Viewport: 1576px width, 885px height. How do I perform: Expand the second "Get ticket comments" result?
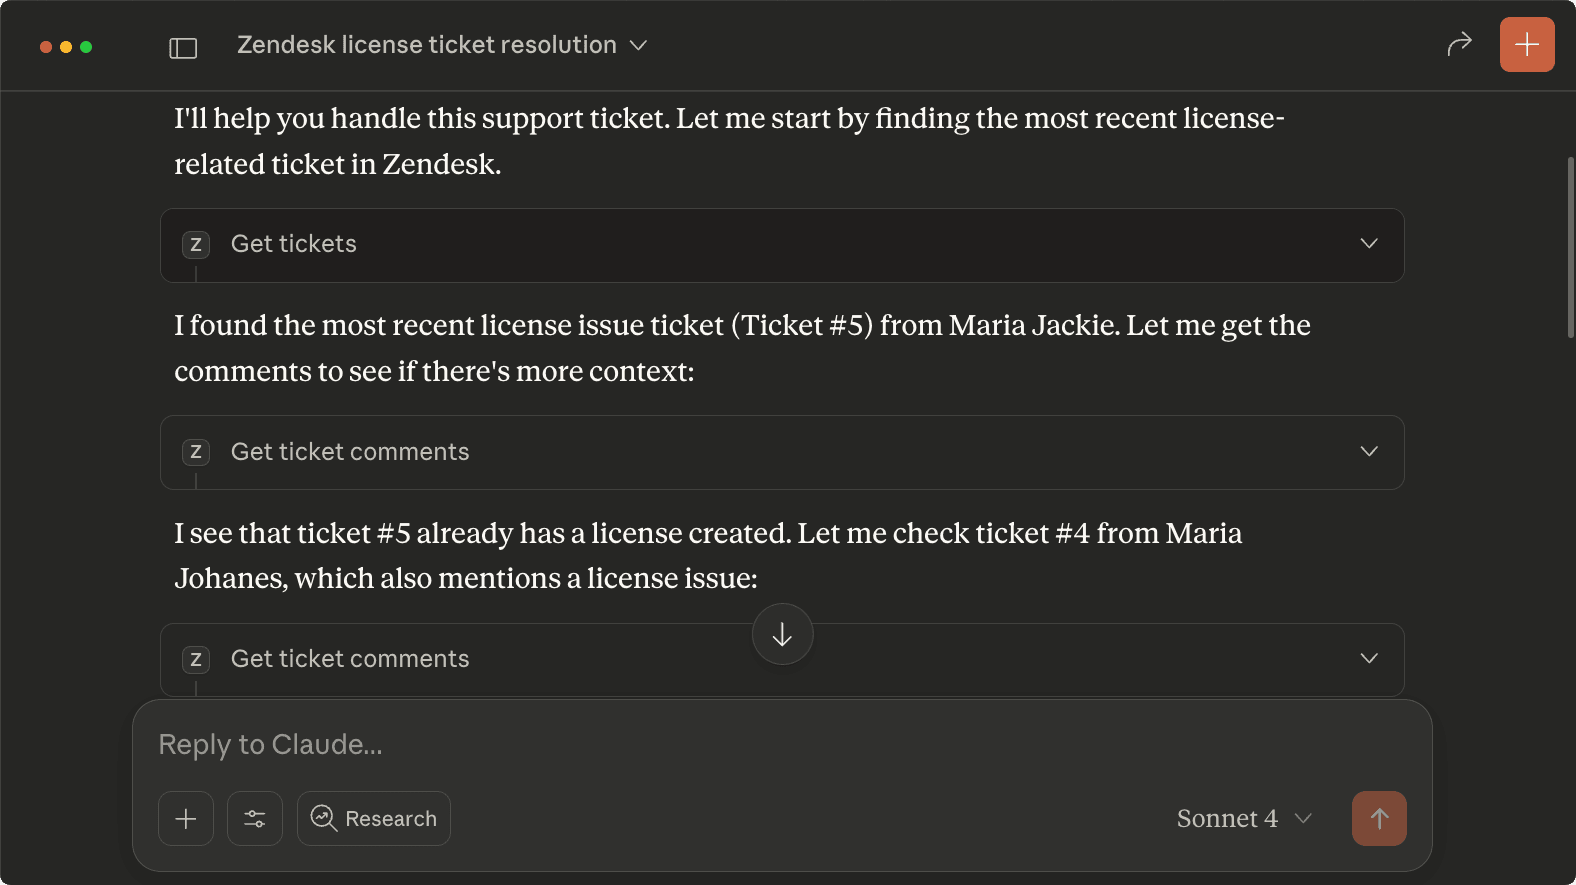coord(1368,659)
